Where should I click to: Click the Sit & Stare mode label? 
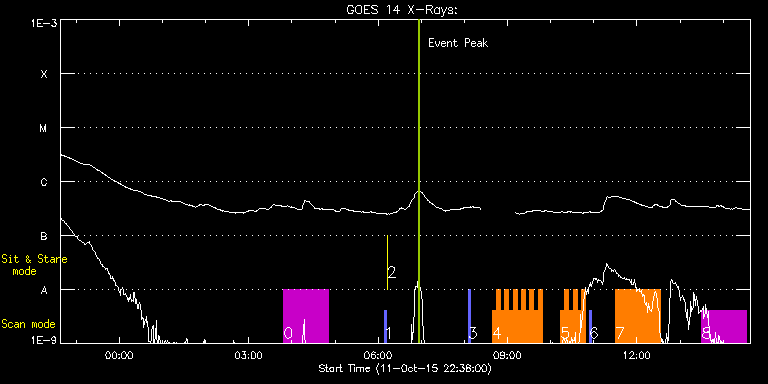[x=34, y=265]
